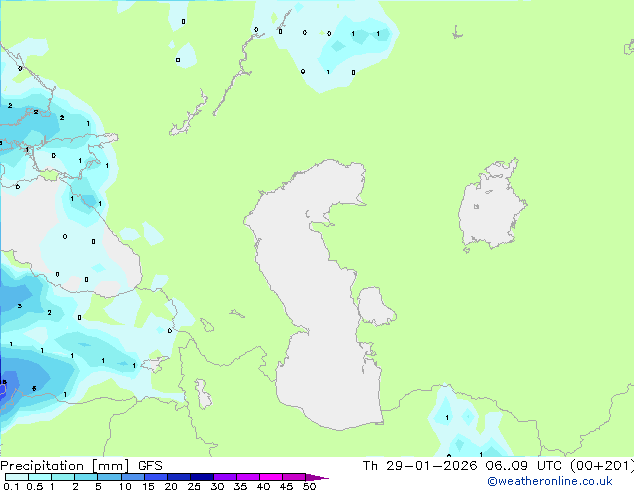634x490 pixels.
Task: Click the '06..09 UTC' time range text
Action: click(523, 466)
